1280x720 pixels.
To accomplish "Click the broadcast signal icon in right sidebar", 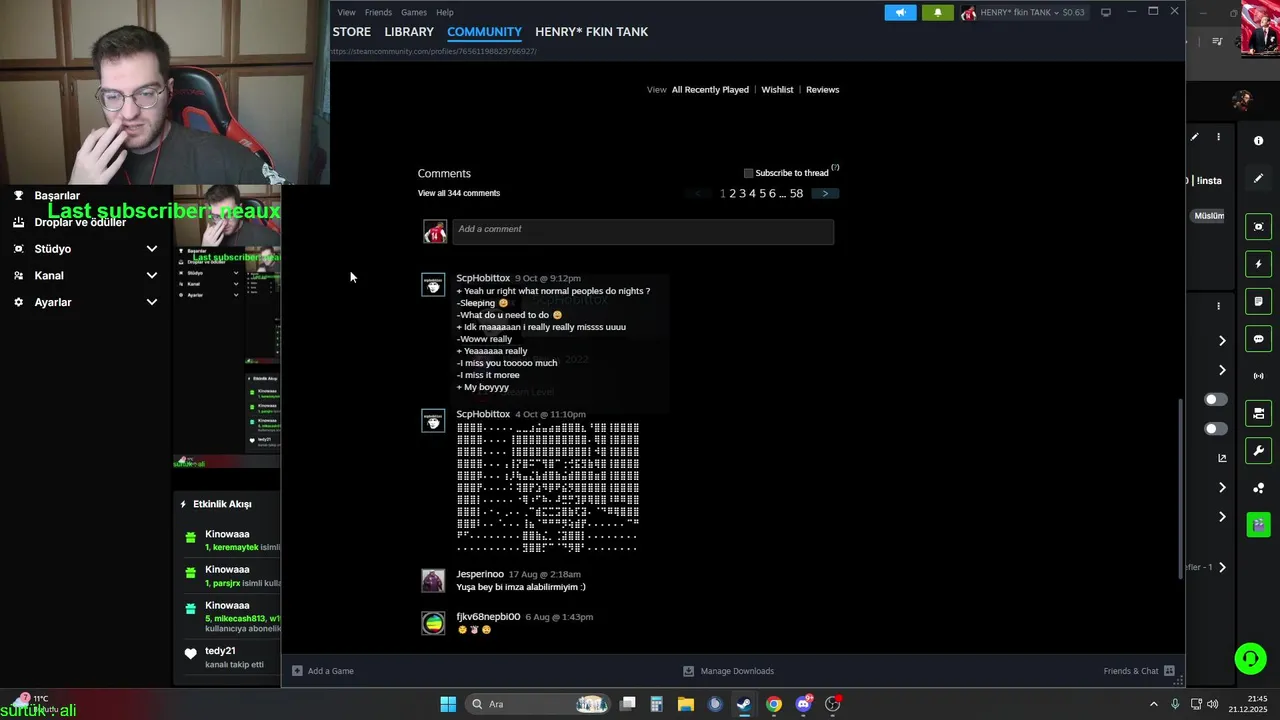I will pos(1259,376).
